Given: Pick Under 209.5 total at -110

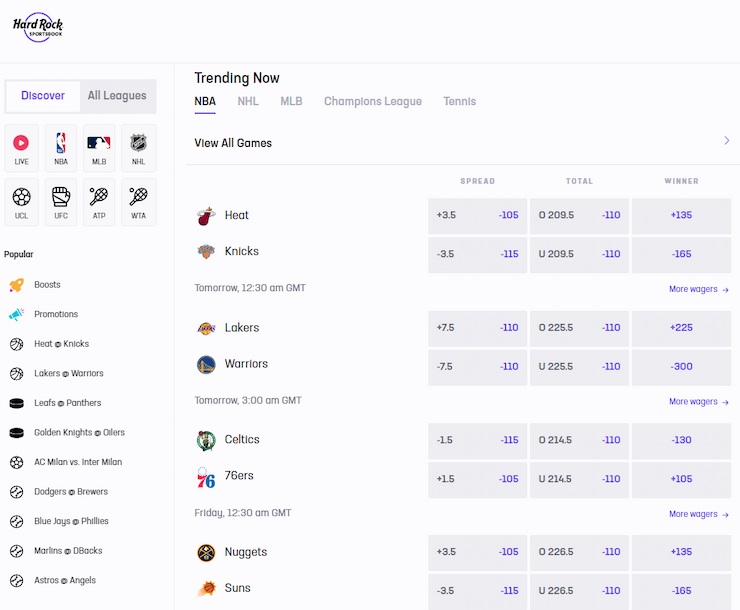Looking at the screenshot, I should coord(580,254).
